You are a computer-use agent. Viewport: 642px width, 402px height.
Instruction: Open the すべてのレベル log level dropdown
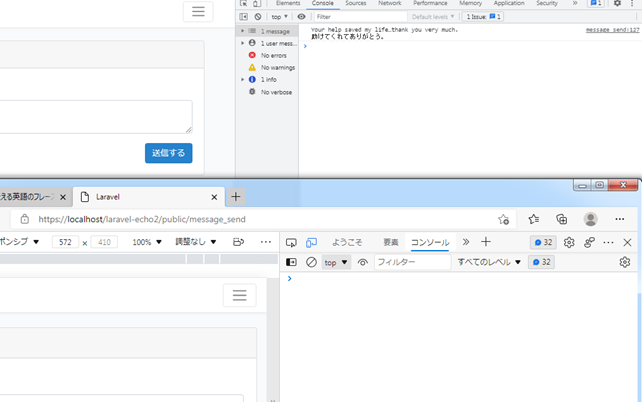pos(489,262)
